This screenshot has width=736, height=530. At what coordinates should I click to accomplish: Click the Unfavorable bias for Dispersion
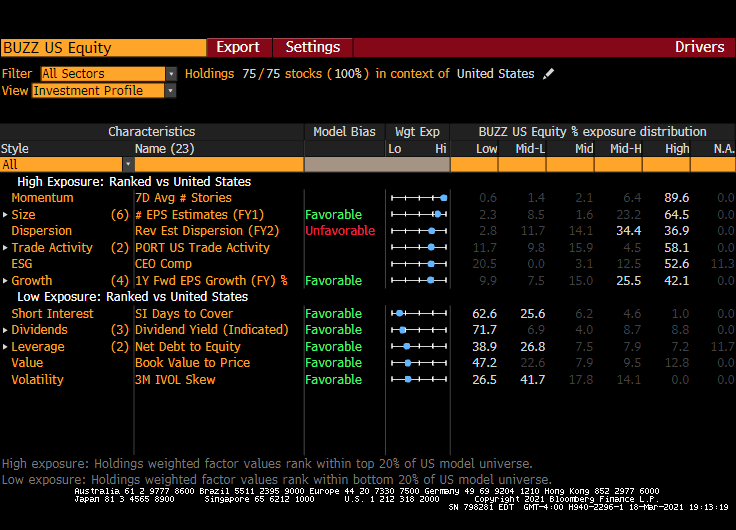(x=340, y=231)
